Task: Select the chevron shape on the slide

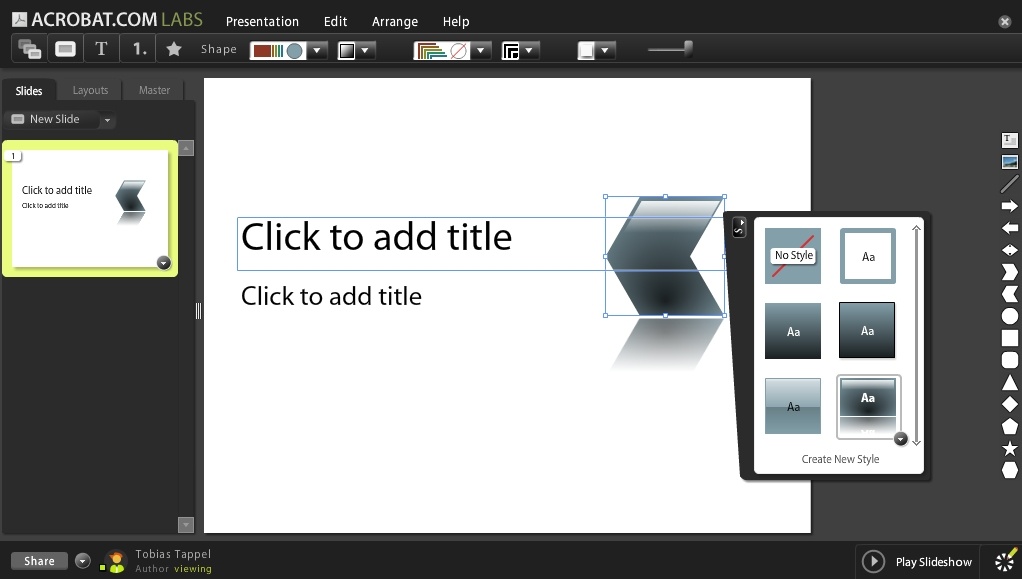Action: coord(665,256)
